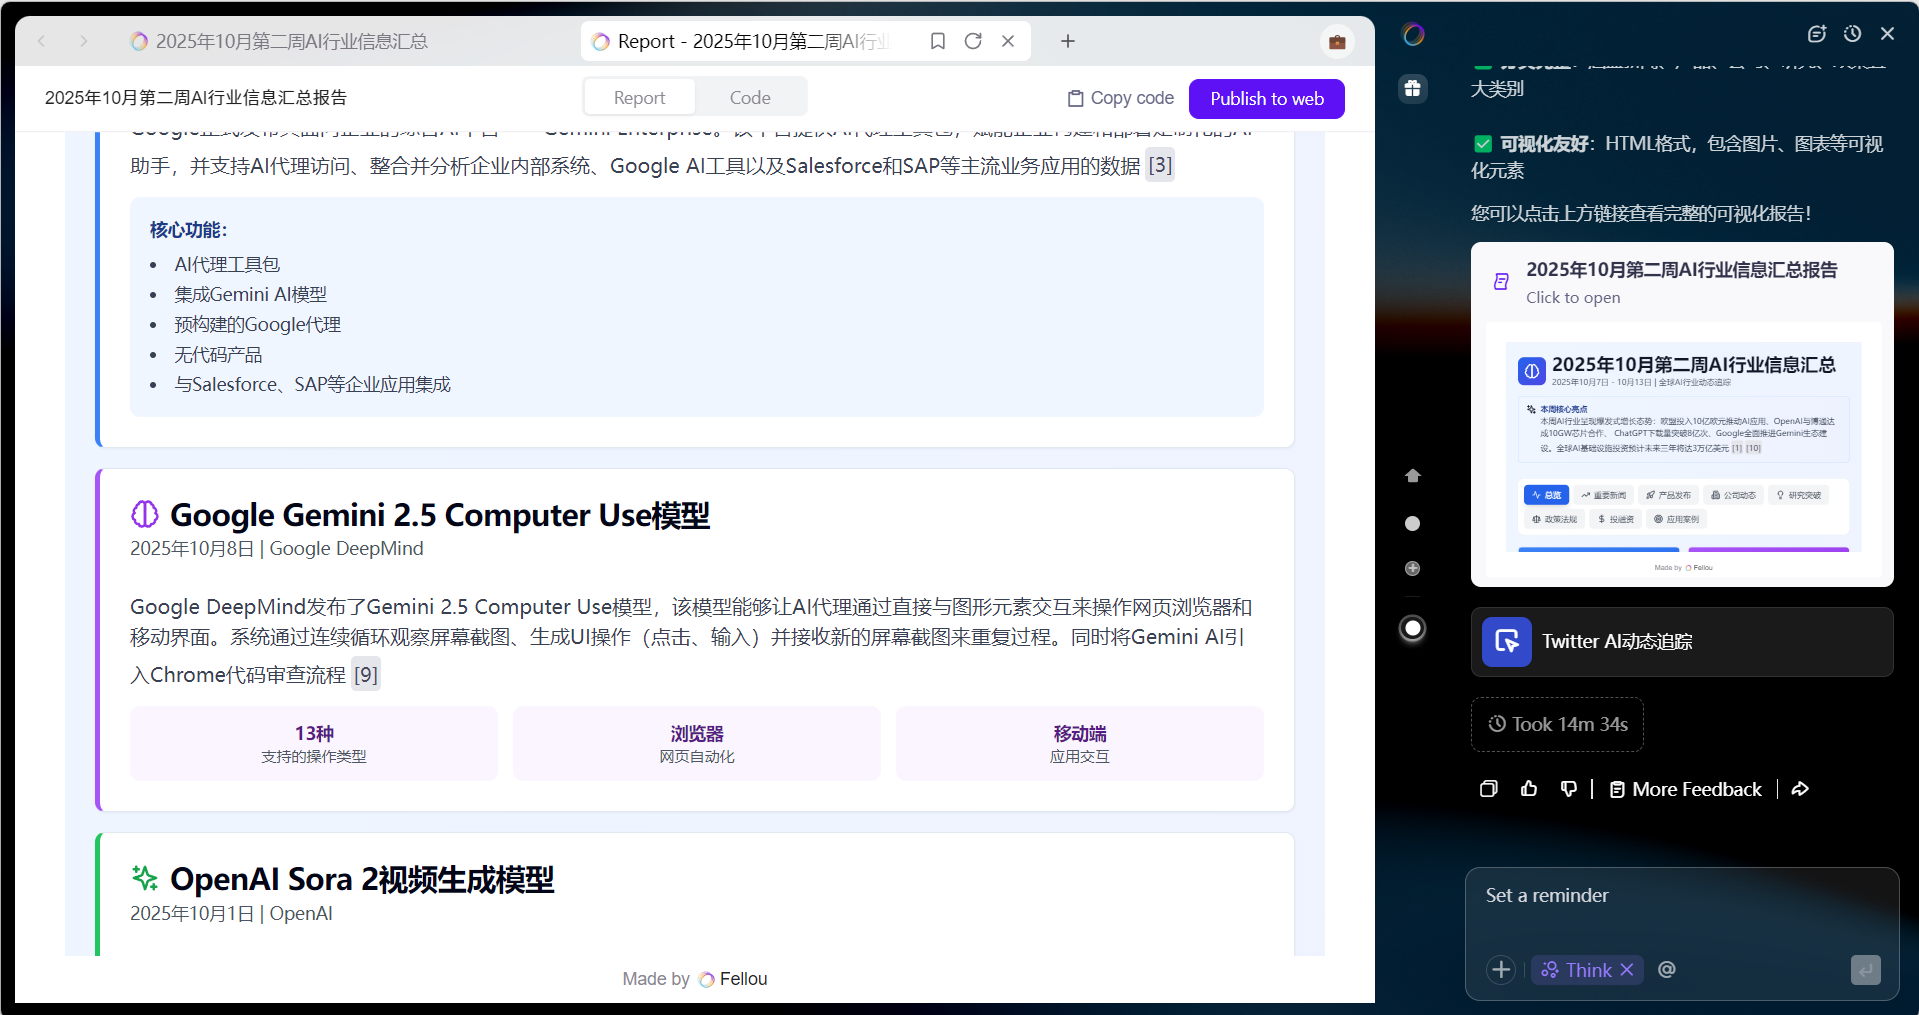Click the thumbs up feedback icon

1529,789
